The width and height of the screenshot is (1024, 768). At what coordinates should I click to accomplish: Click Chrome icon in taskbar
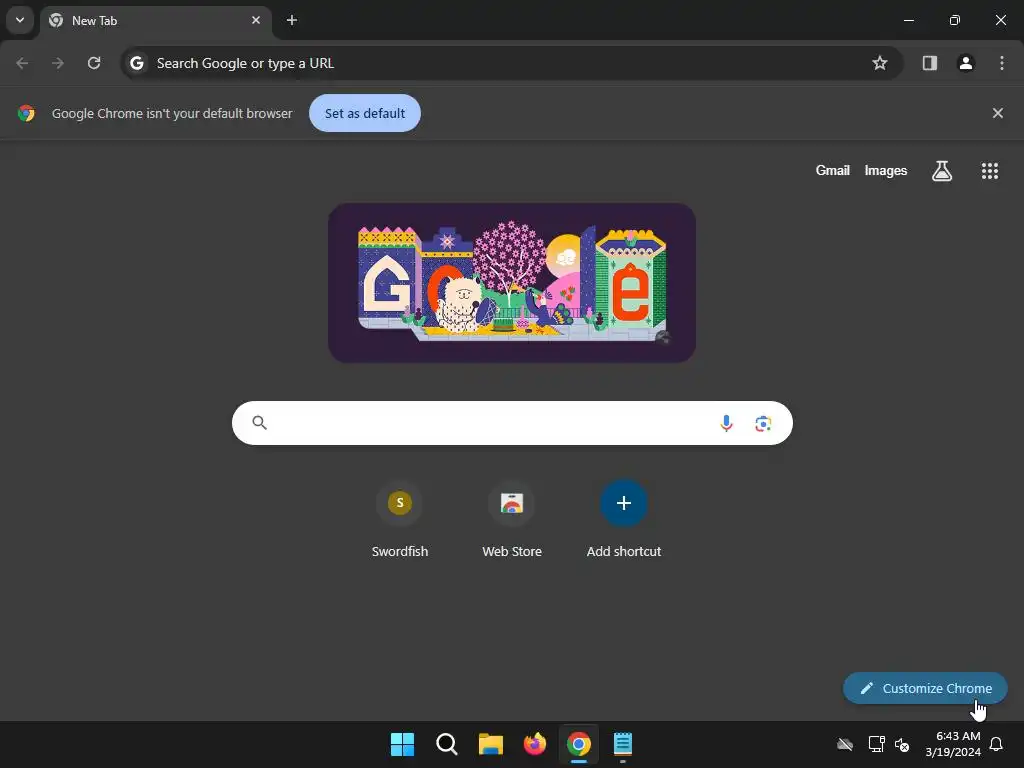pos(579,744)
